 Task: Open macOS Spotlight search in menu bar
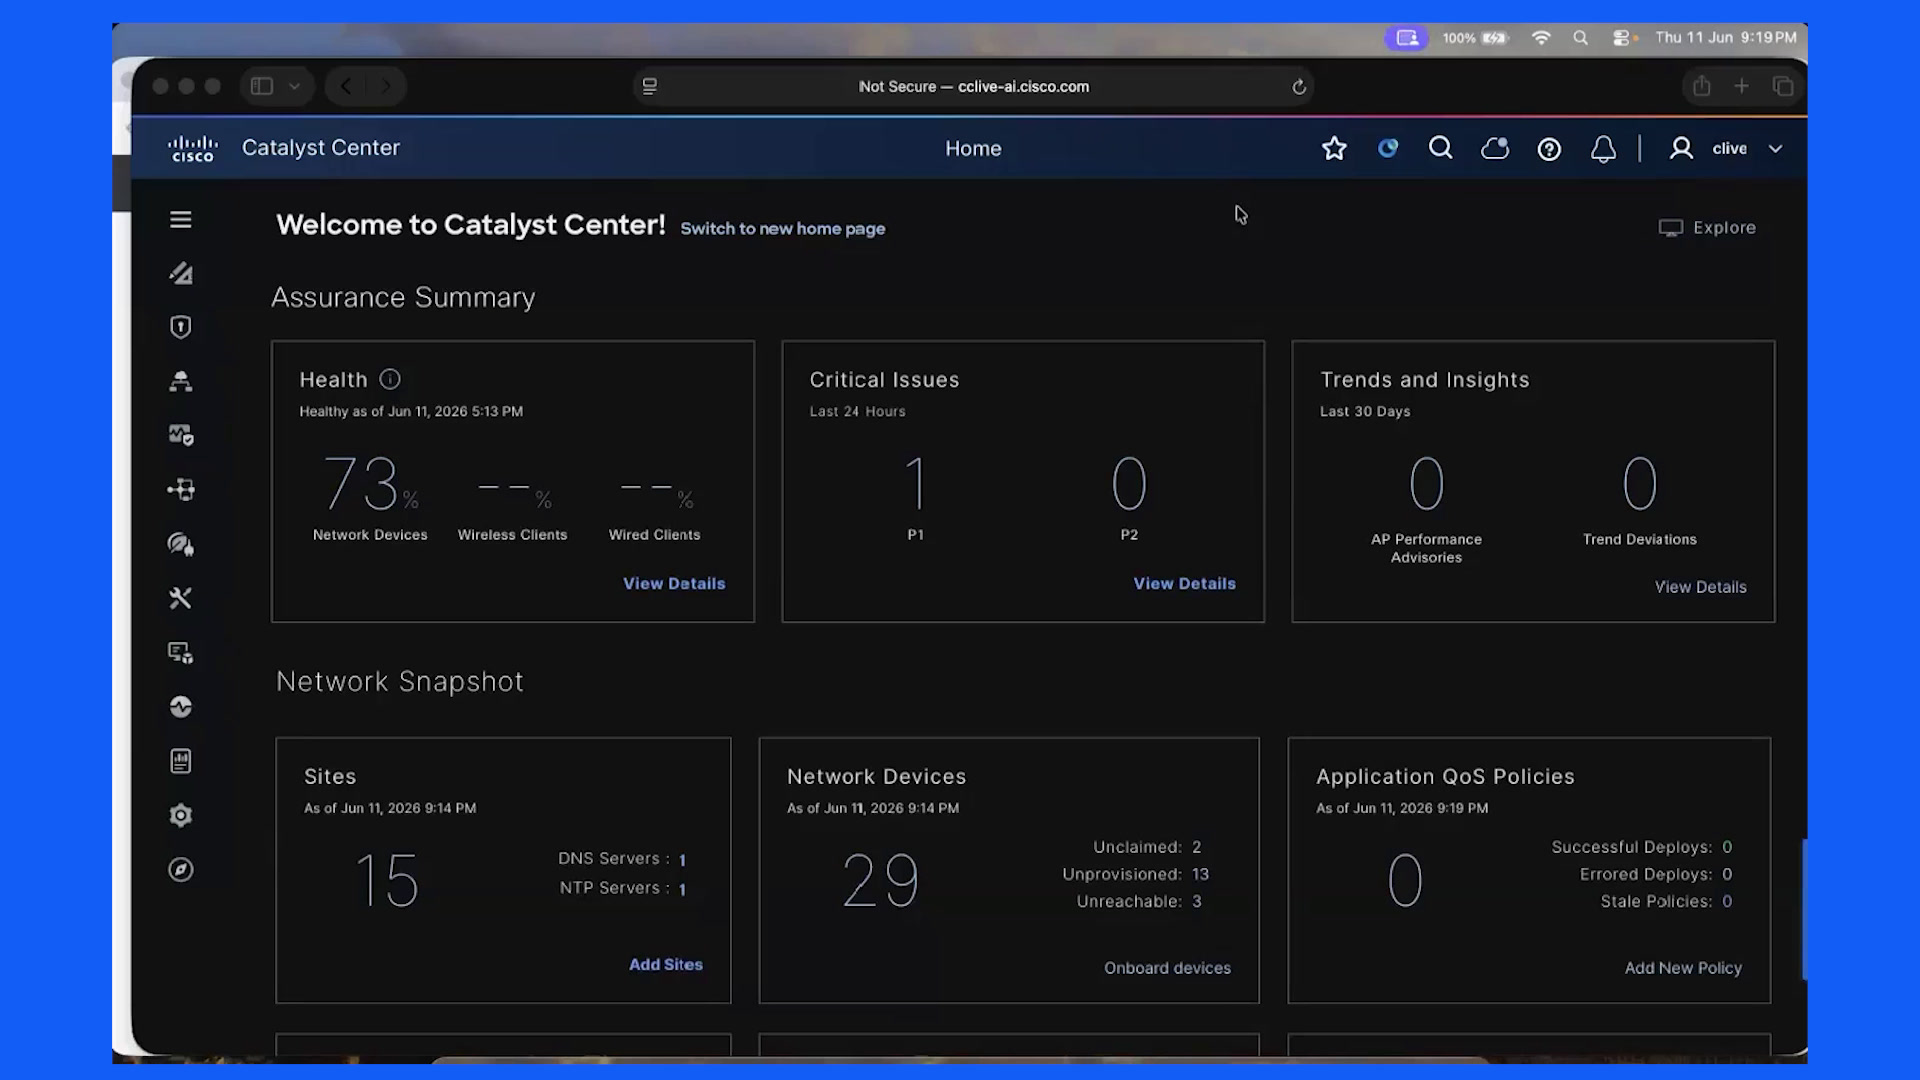1580,38
